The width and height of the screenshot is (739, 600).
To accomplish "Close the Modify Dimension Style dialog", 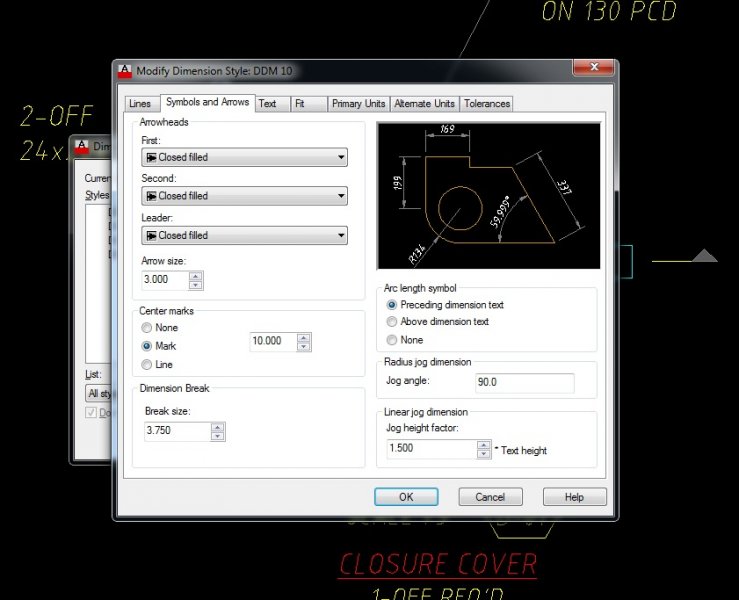I will [x=594, y=67].
